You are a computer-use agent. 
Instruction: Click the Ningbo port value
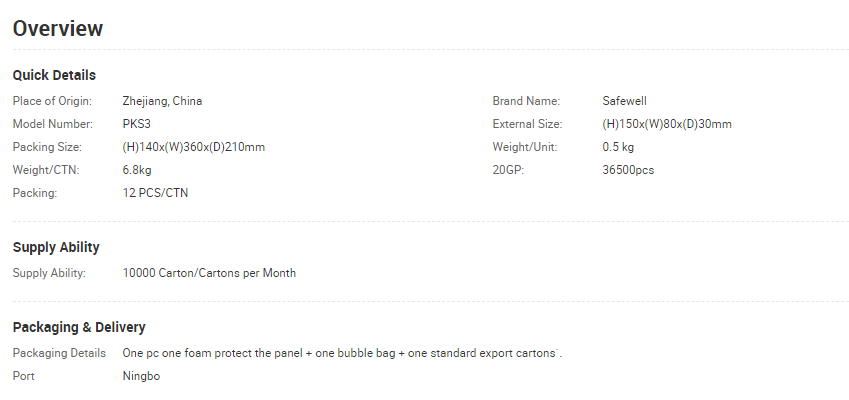pos(141,376)
